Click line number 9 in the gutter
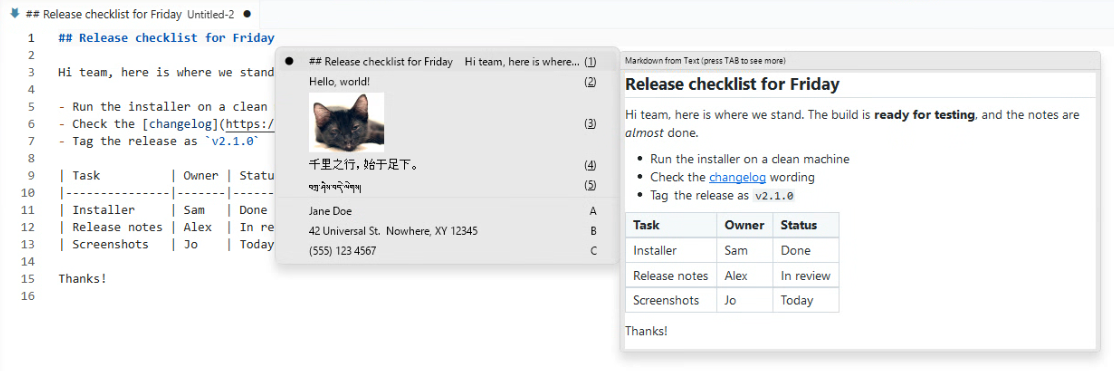Viewport: 1114px width, 371px height. (31, 176)
